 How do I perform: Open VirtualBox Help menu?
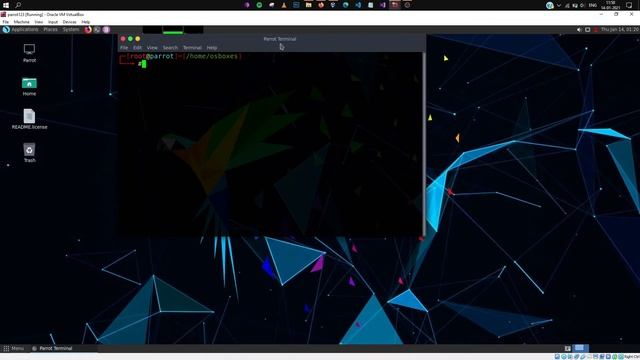pos(86,22)
